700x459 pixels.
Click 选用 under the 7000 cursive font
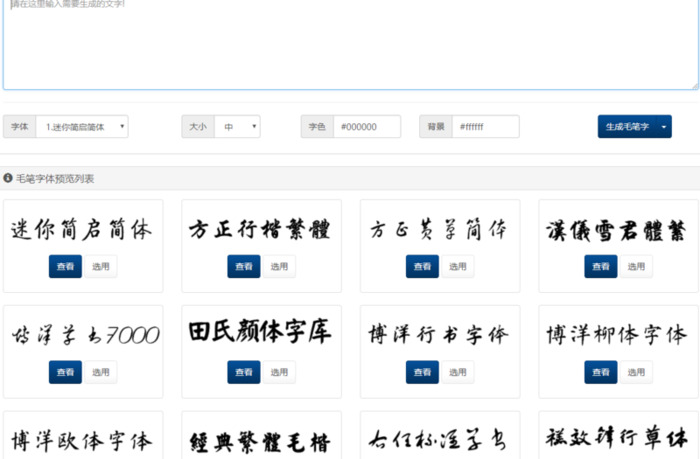101,372
